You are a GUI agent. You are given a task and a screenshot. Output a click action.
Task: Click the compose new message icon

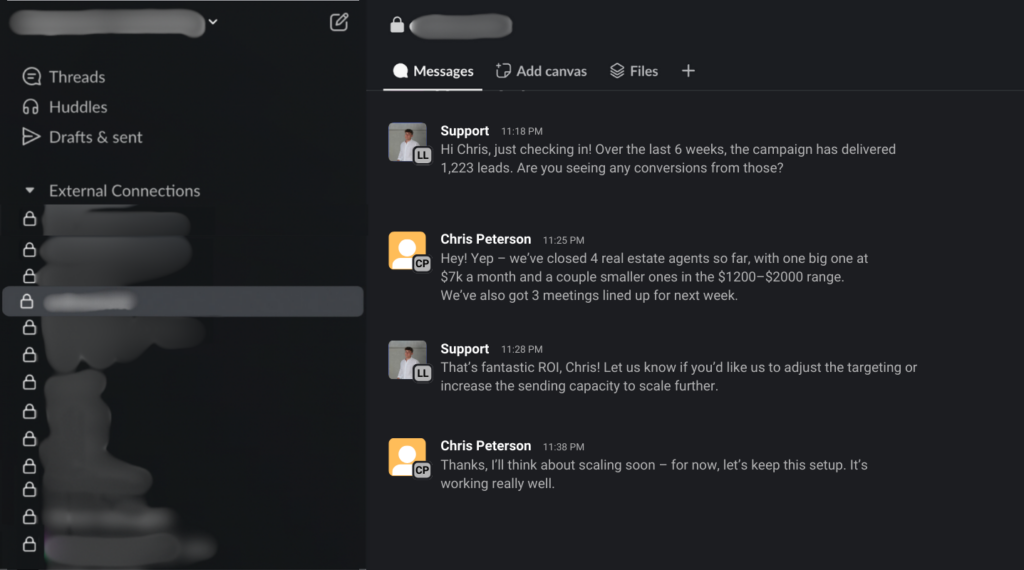click(x=339, y=22)
